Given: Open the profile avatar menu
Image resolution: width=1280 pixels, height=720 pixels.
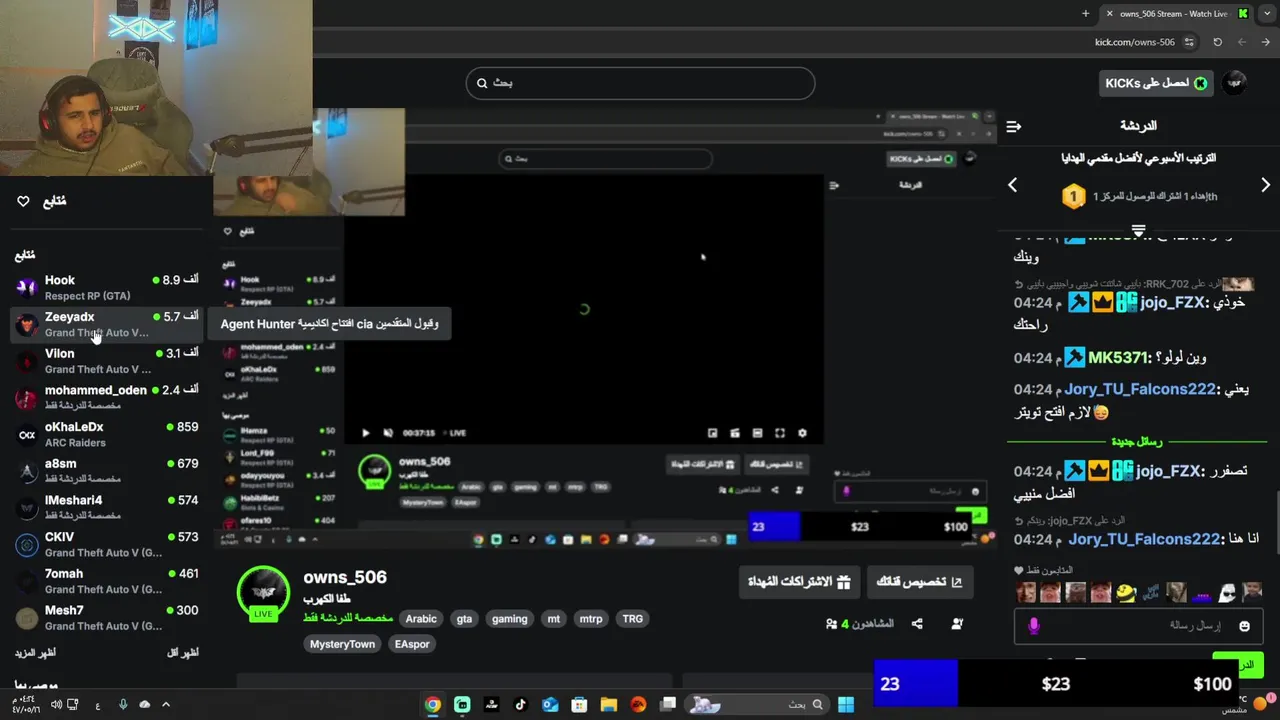Looking at the screenshot, I should pos(1235,83).
